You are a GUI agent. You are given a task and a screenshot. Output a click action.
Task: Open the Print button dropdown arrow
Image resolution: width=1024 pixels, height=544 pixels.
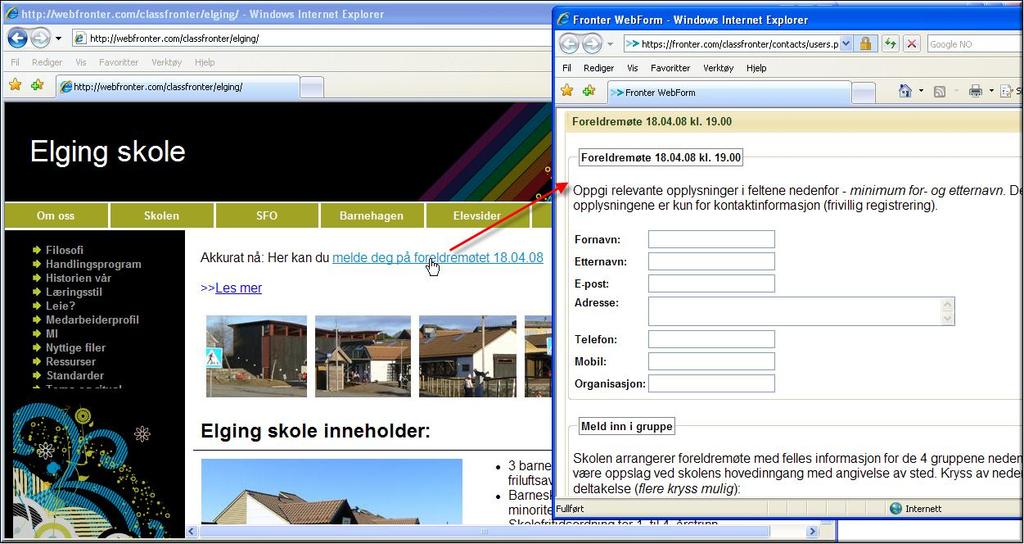click(x=991, y=91)
